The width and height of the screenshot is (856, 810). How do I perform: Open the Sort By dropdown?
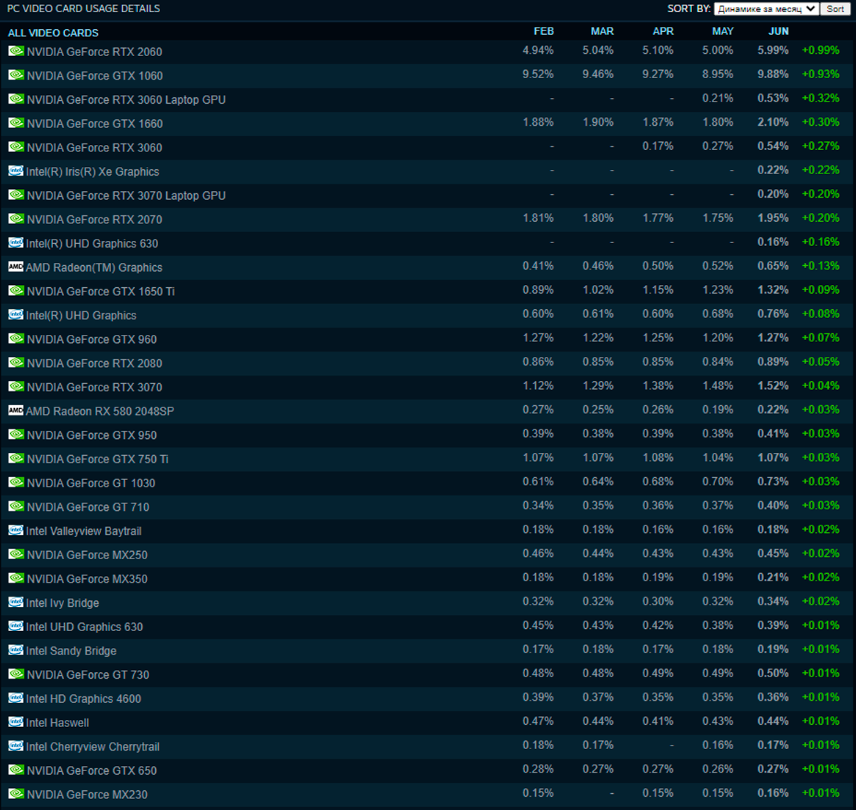coord(766,9)
